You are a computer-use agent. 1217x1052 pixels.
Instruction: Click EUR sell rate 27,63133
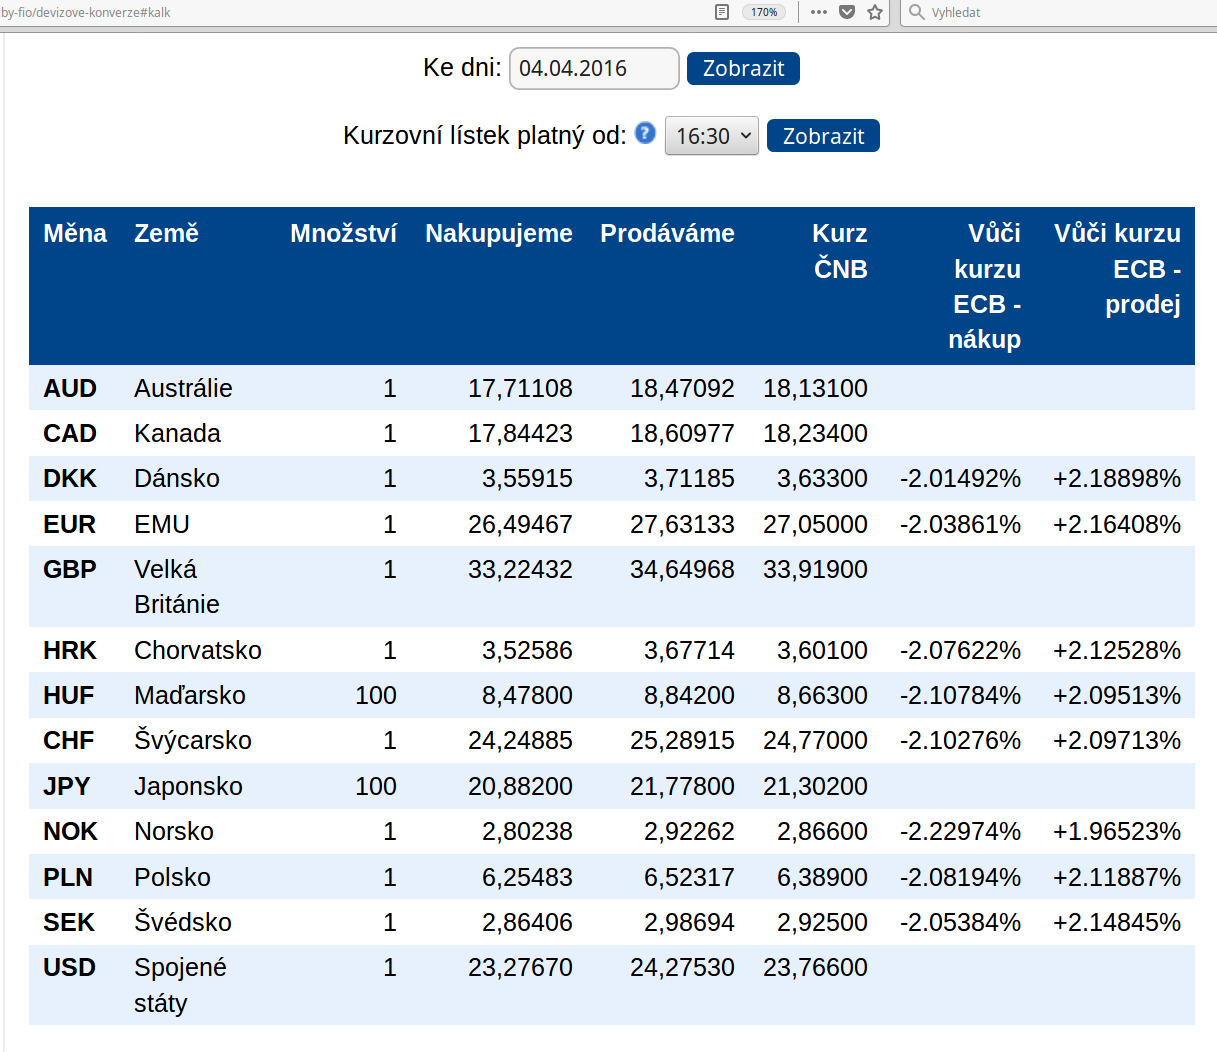[x=682, y=524]
